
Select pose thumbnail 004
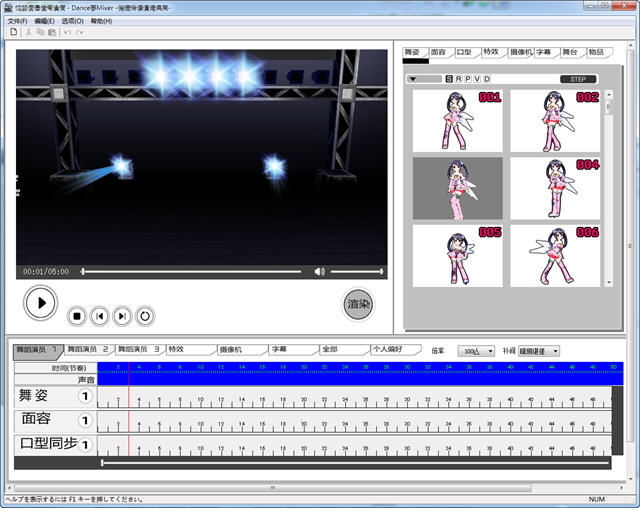(x=555, y=188)
